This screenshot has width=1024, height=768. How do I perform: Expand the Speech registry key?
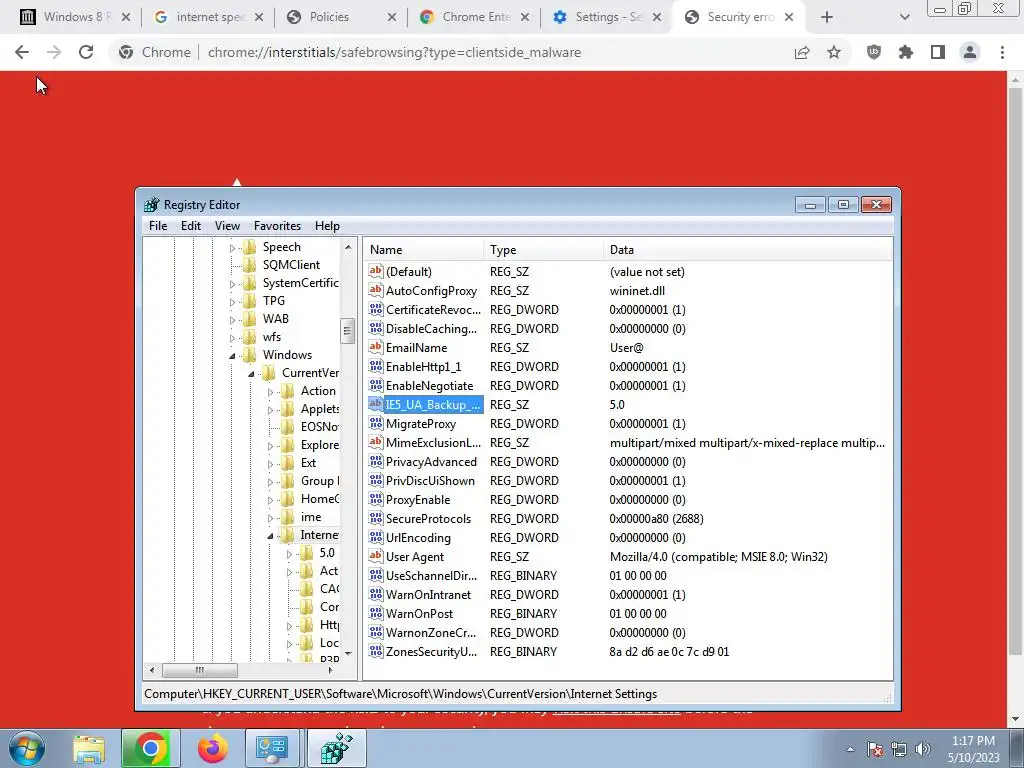(x=232, y=248)
